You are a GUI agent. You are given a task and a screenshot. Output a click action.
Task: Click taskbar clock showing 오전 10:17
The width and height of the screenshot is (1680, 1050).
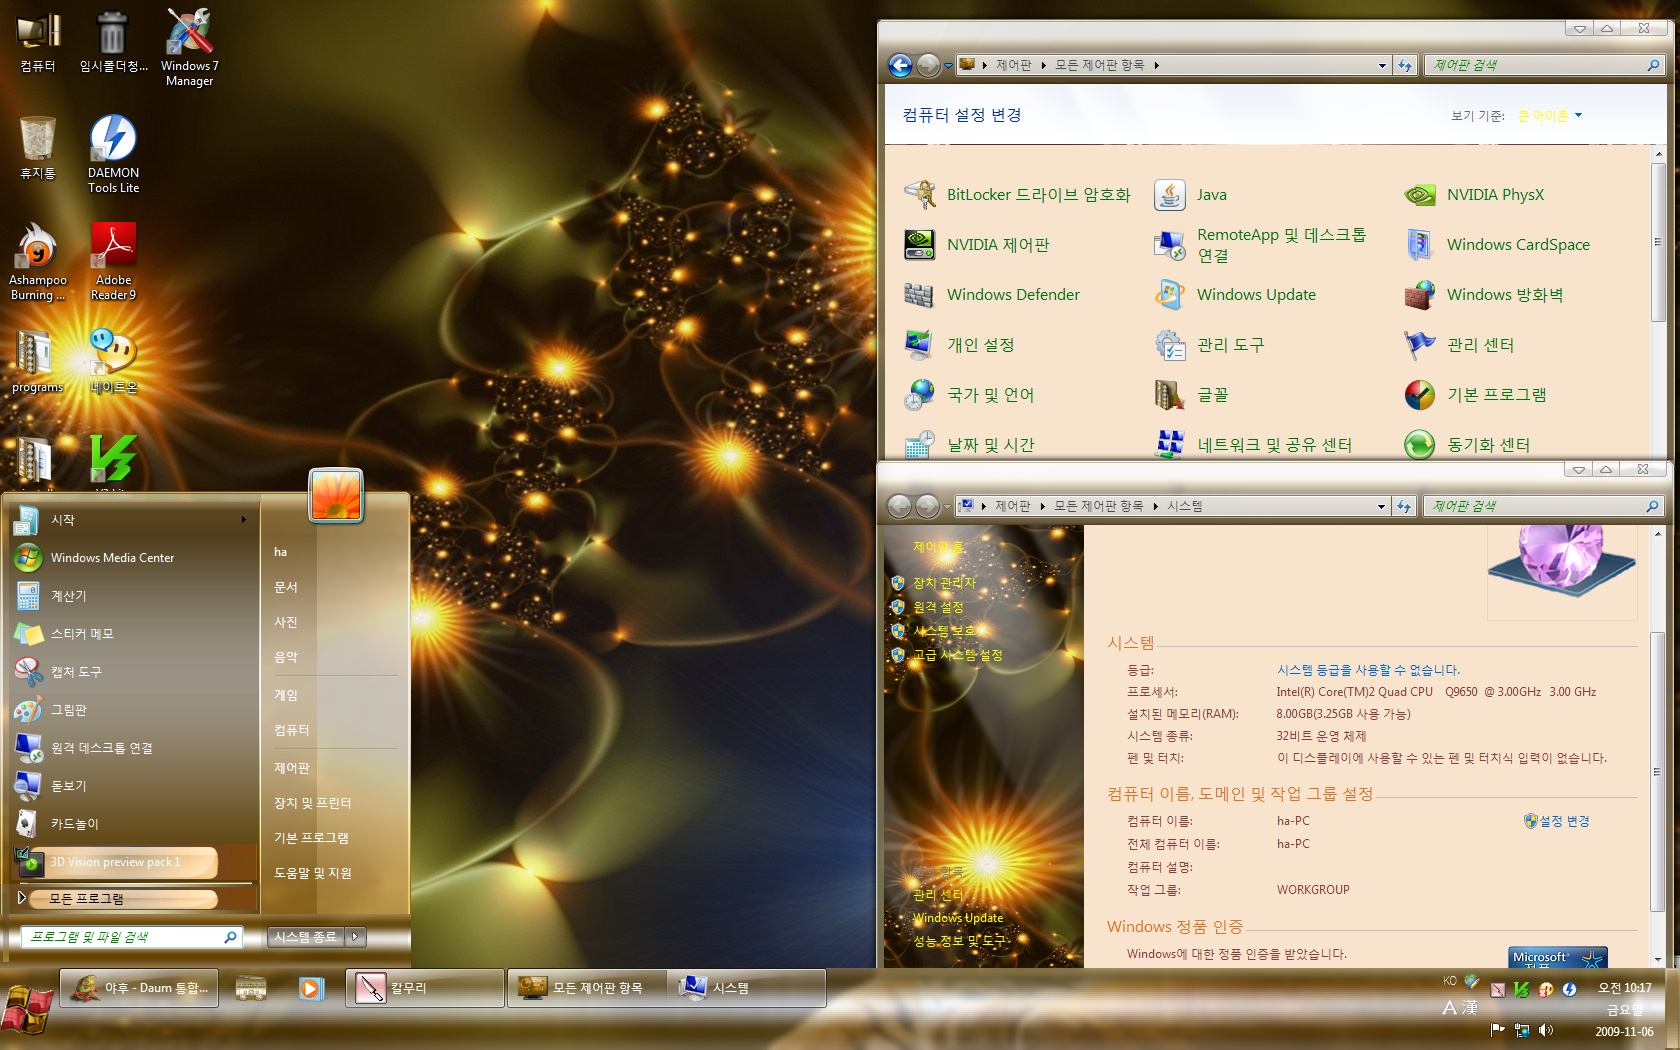pyautogui.click(x=1624, y=988)
